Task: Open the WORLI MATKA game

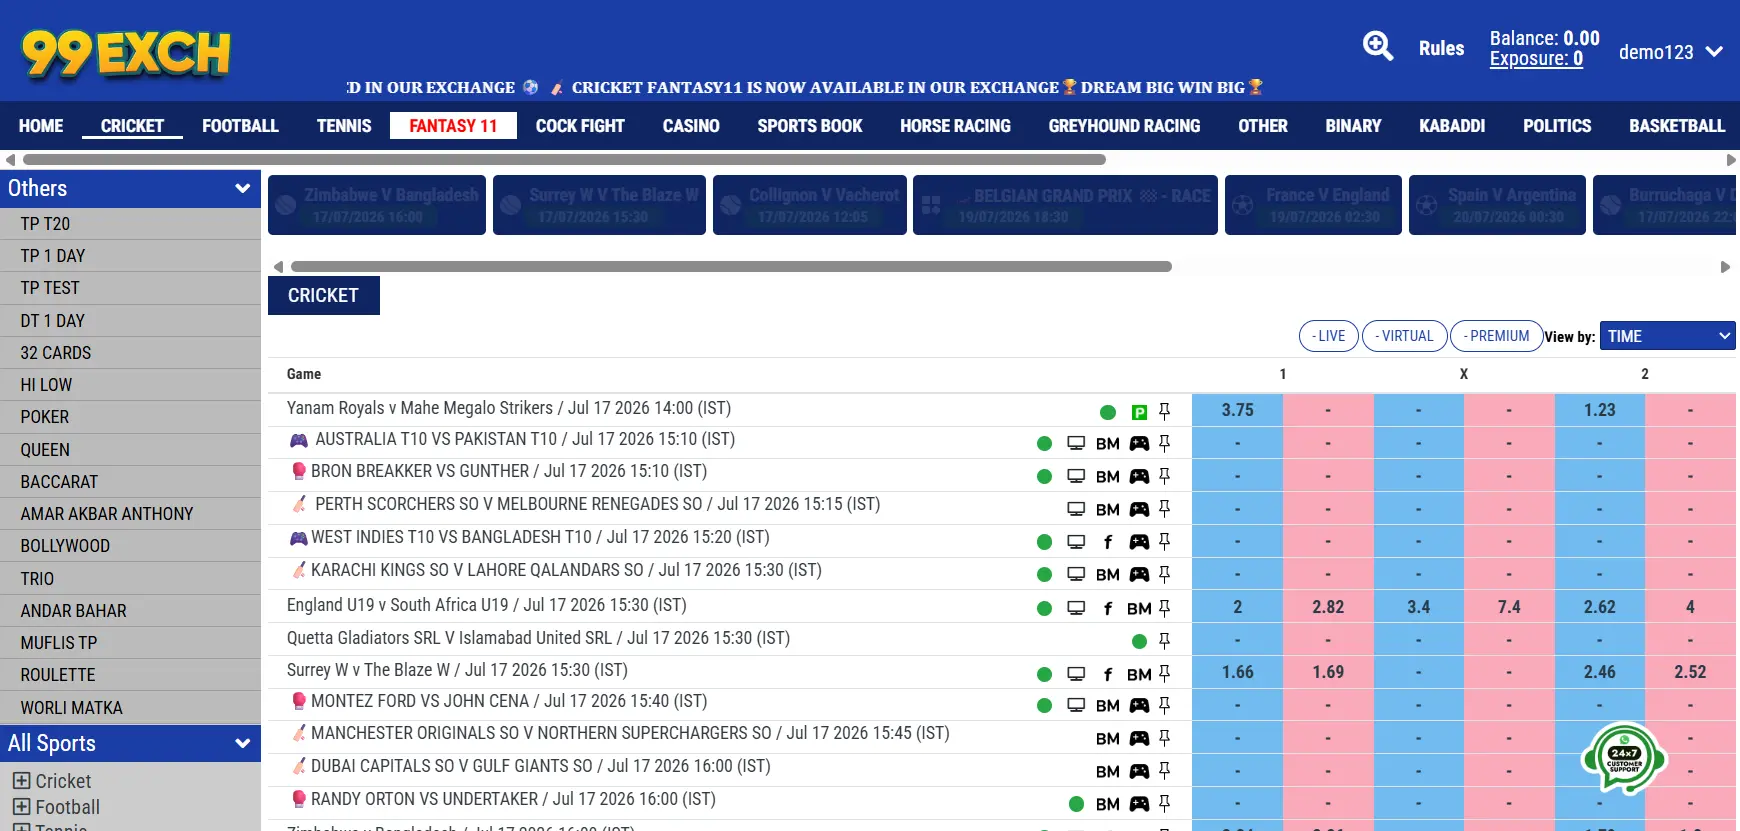Action: [130, 708]
